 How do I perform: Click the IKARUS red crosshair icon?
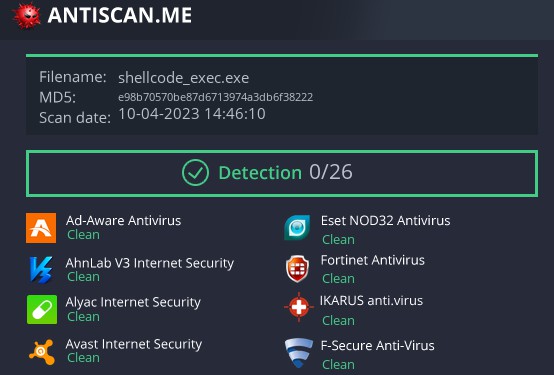(299, 307)
